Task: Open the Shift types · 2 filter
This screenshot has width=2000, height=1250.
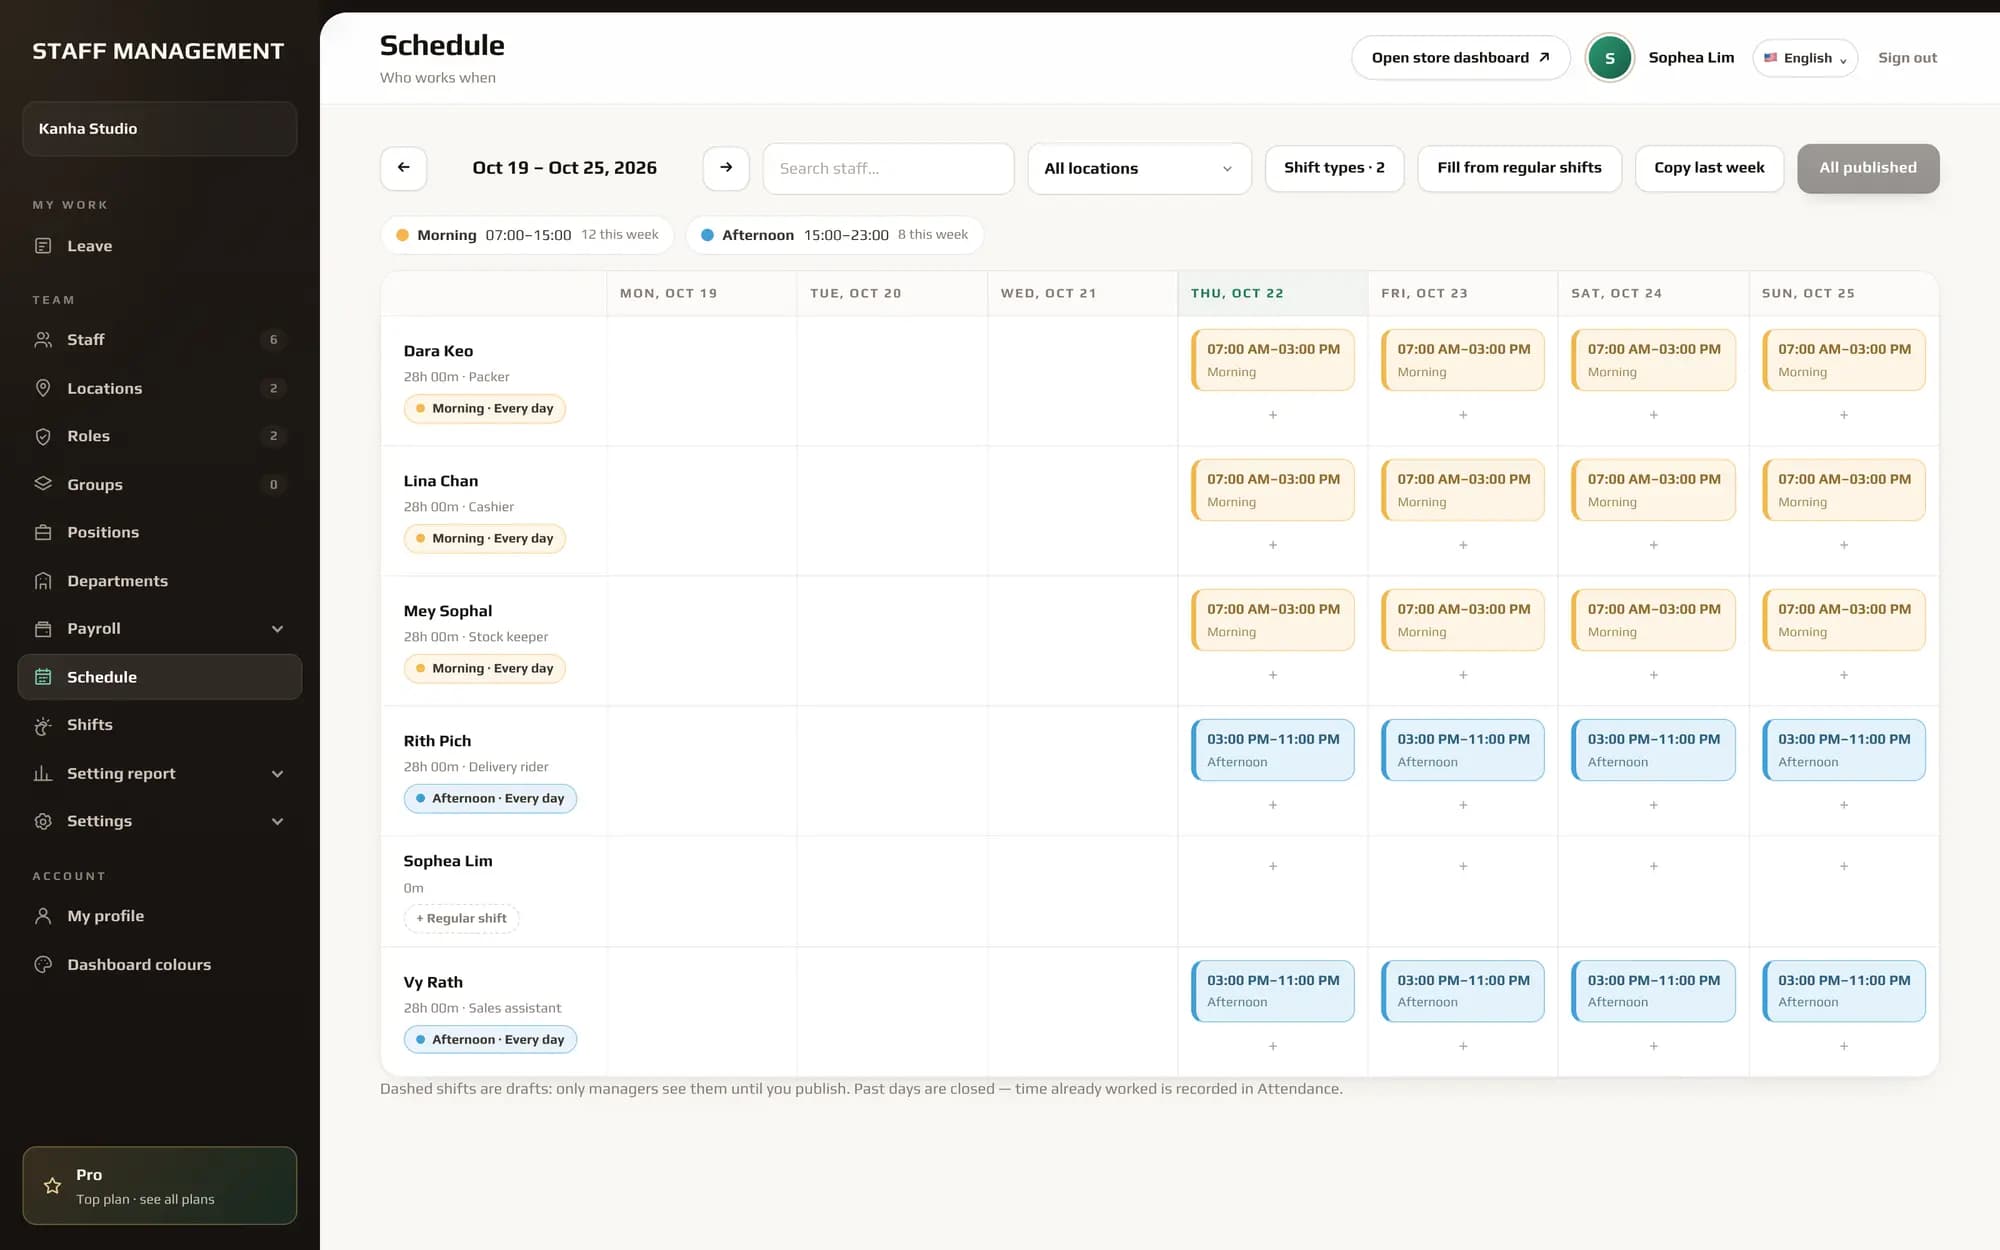Action: pyautogui.click(x=1334, y=168)
